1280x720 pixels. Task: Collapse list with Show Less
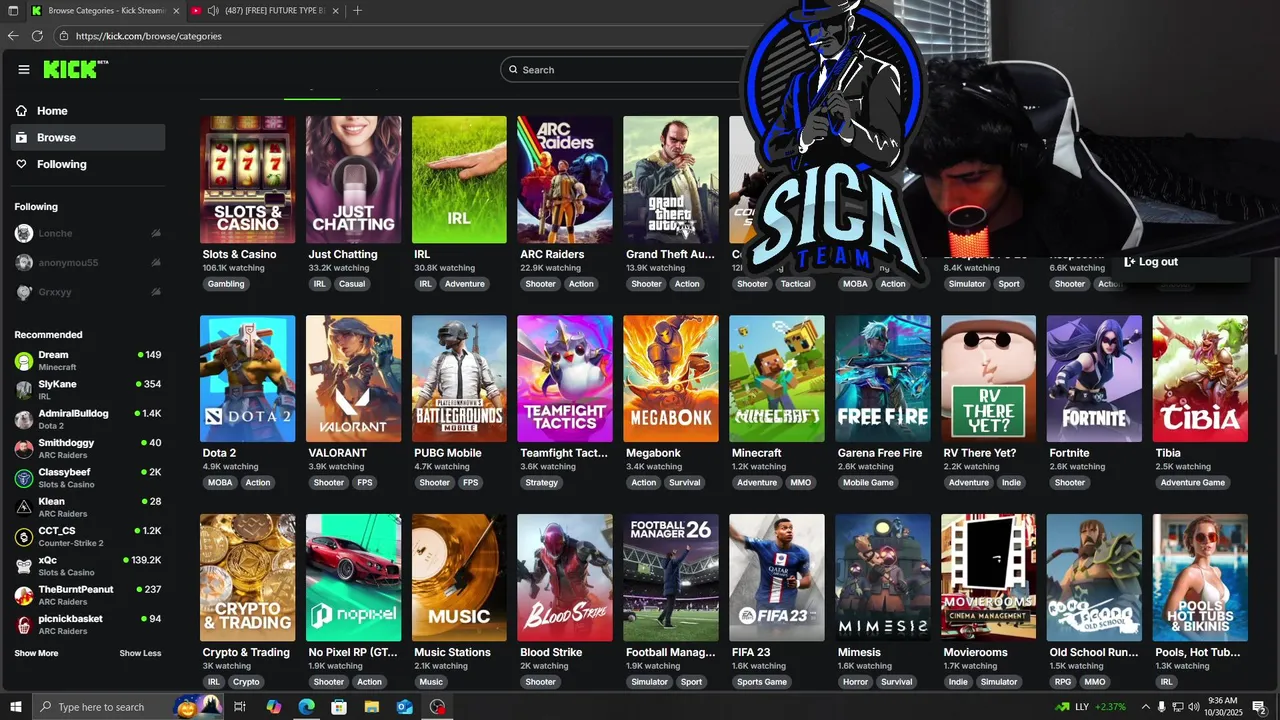[140, 653]
